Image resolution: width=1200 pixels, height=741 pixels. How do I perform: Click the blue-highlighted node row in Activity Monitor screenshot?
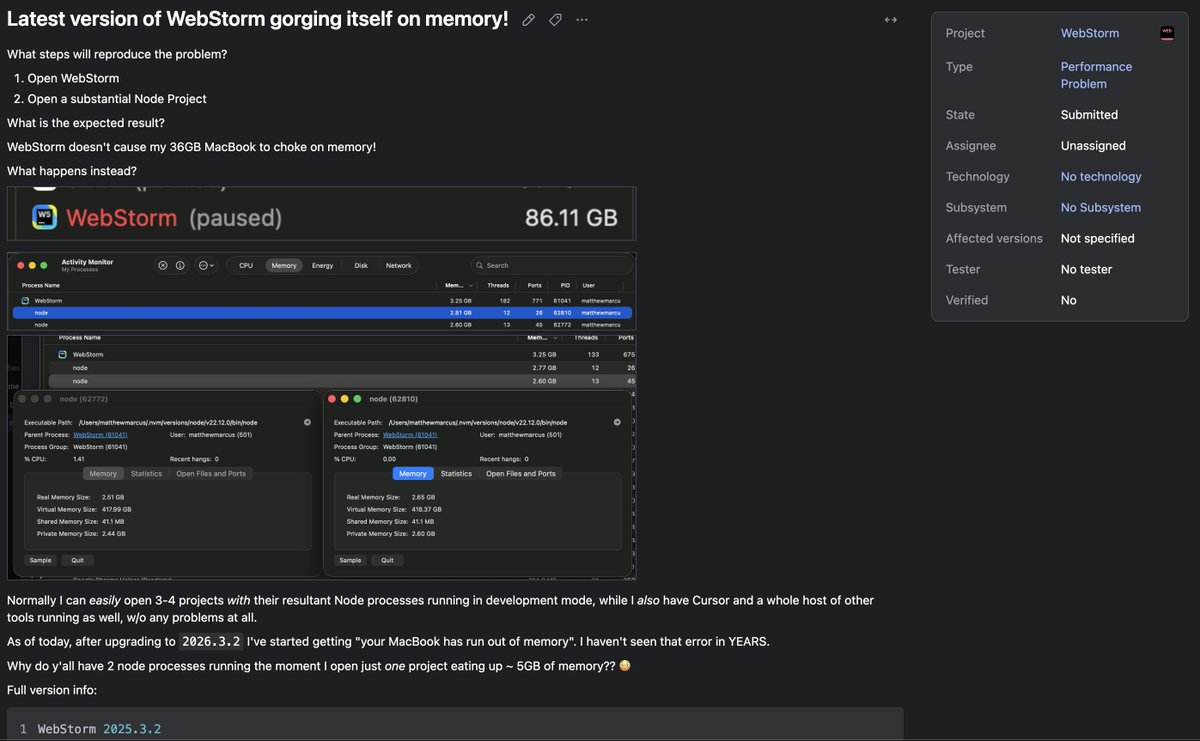(322, 313)
